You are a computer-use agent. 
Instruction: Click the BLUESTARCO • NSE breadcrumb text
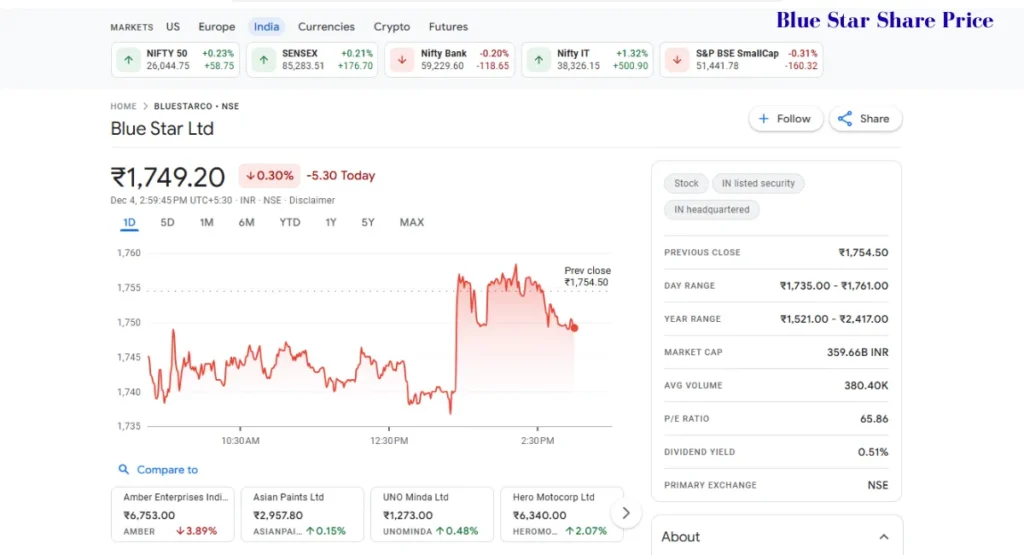(x=197, y=106)
